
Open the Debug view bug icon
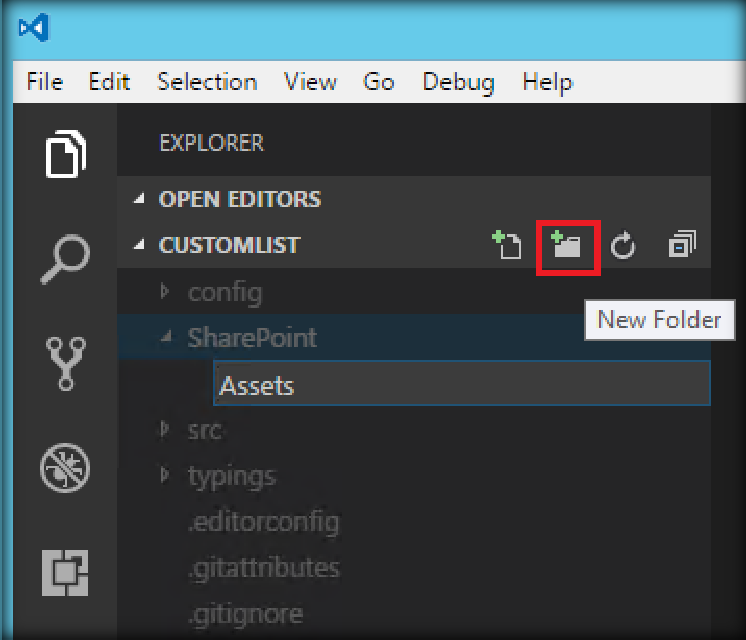click(65, 468)
